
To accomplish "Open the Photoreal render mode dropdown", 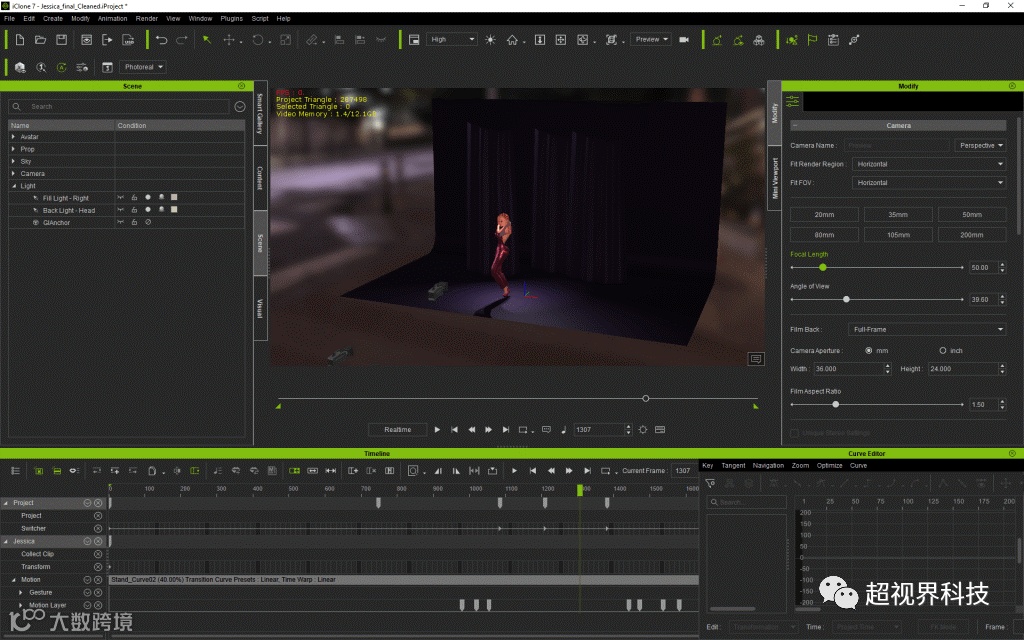I will coord(143,67).
